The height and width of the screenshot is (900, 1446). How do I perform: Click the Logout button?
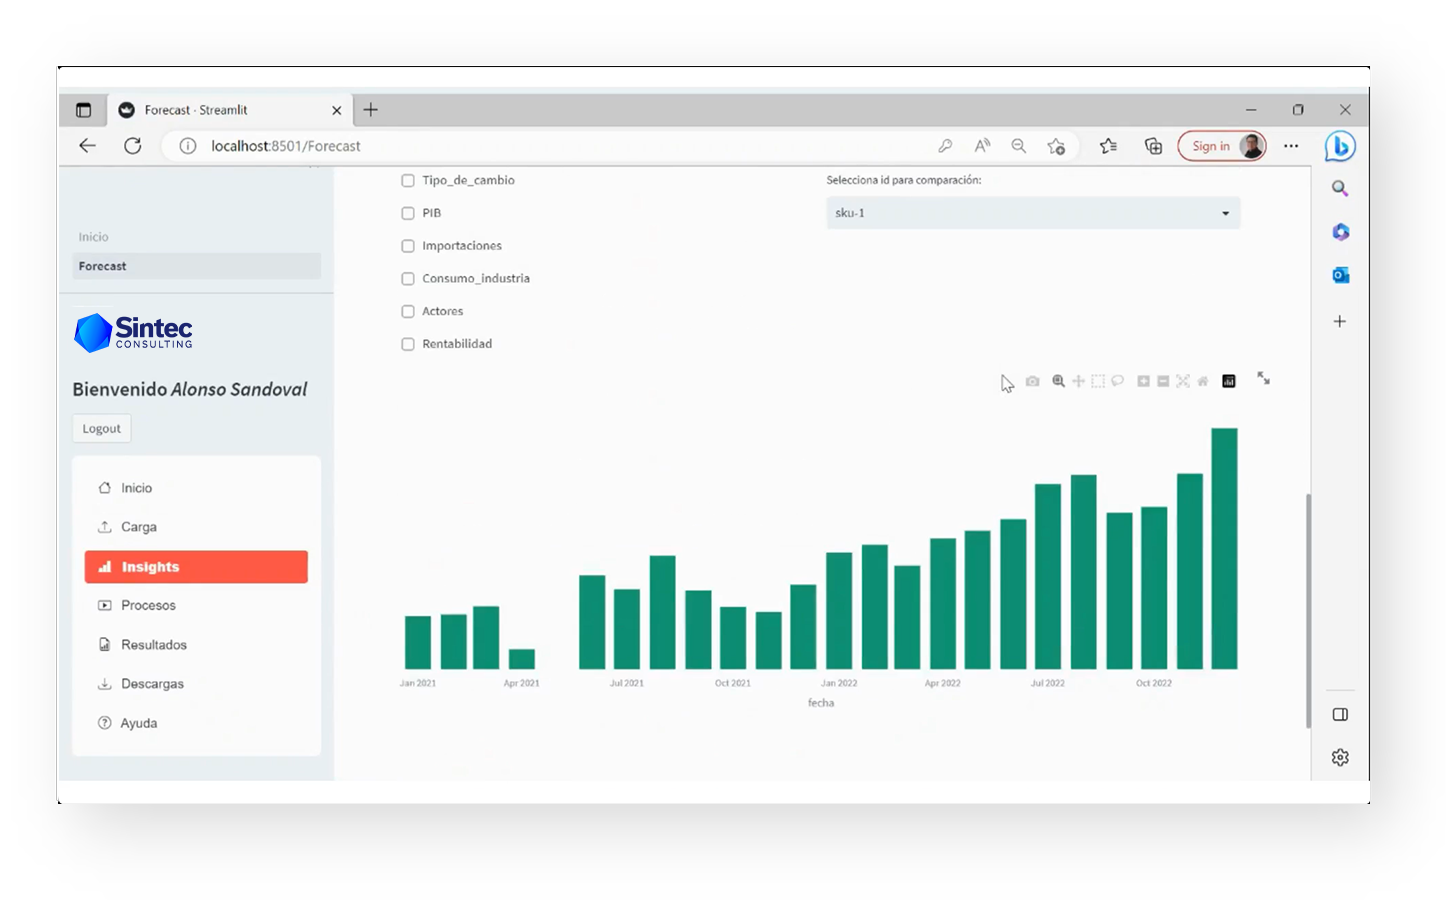(102, 429)
